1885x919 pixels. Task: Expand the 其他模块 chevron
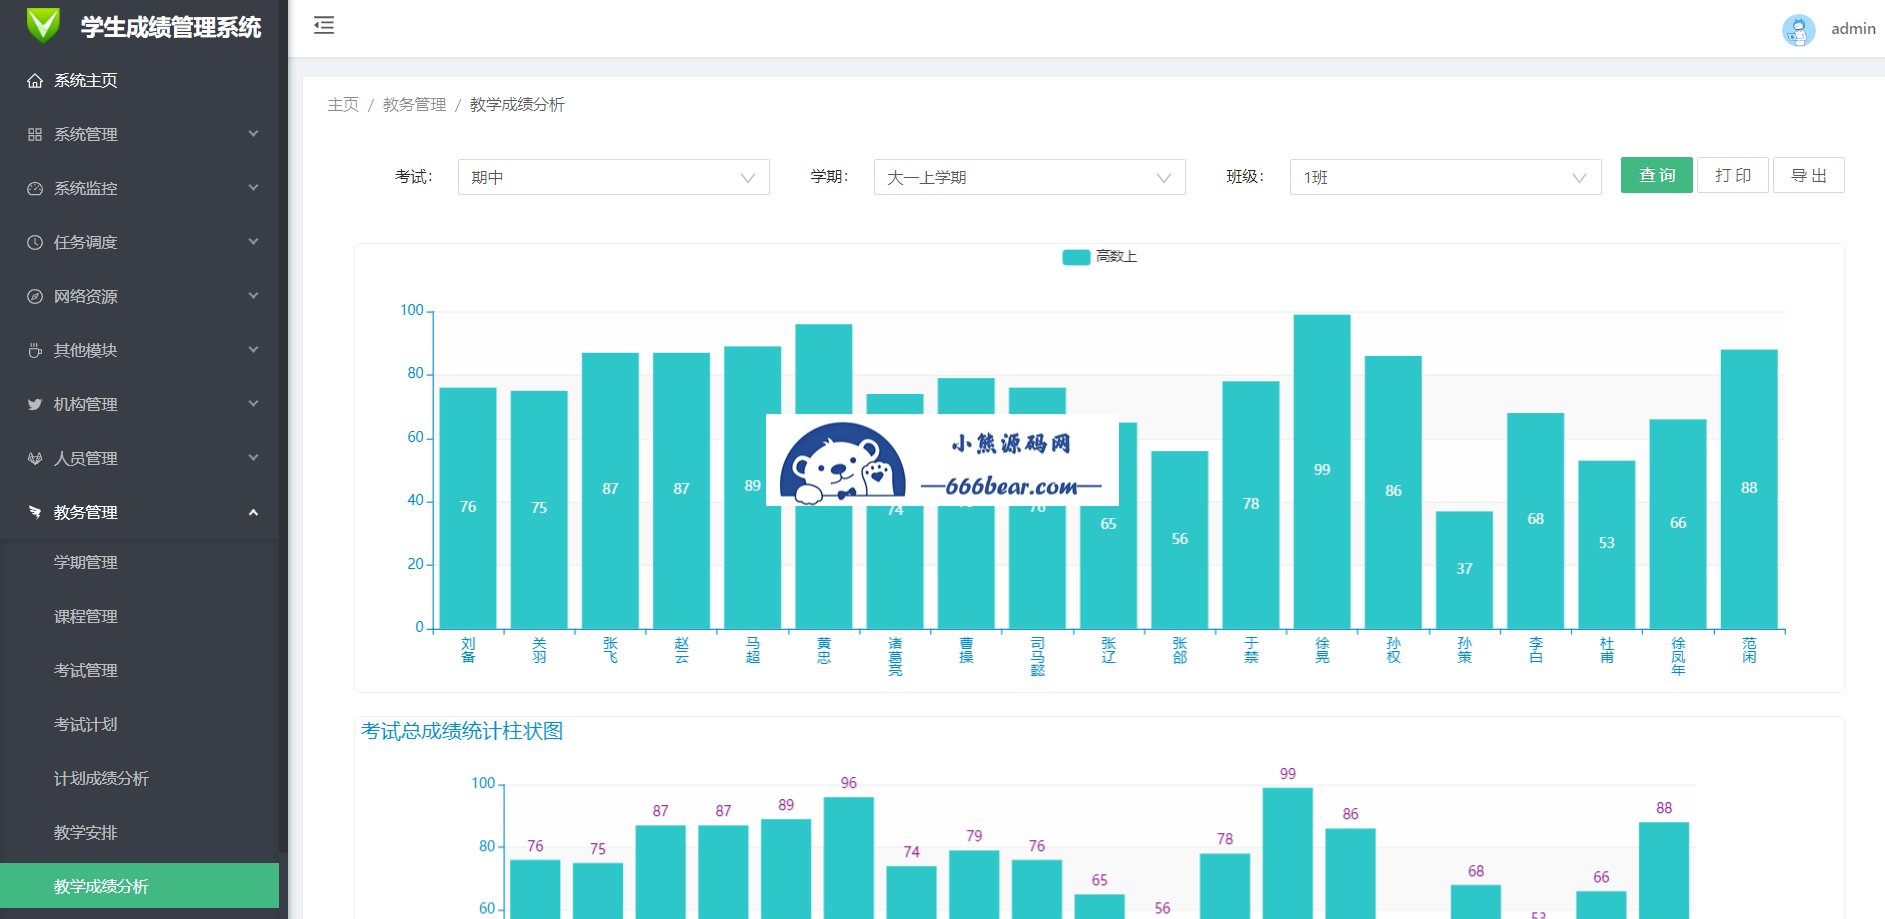click(253, 350)
